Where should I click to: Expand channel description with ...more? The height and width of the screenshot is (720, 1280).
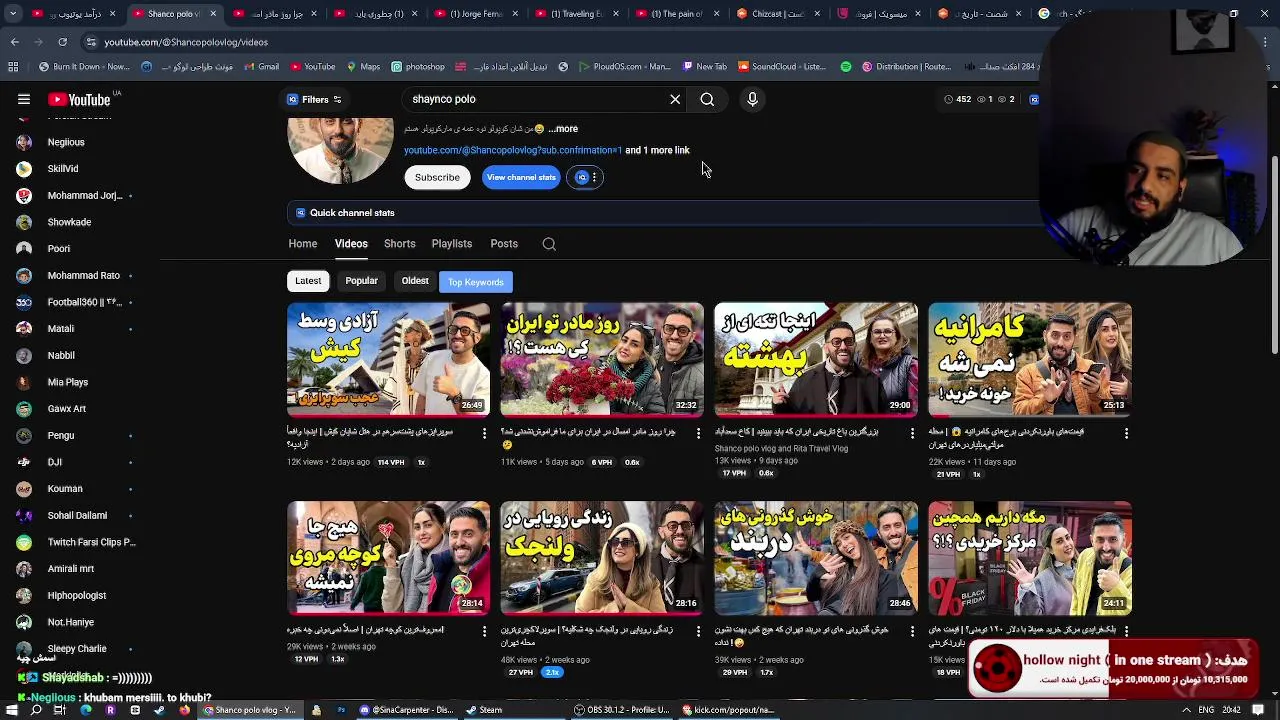[x=563, y=129]
